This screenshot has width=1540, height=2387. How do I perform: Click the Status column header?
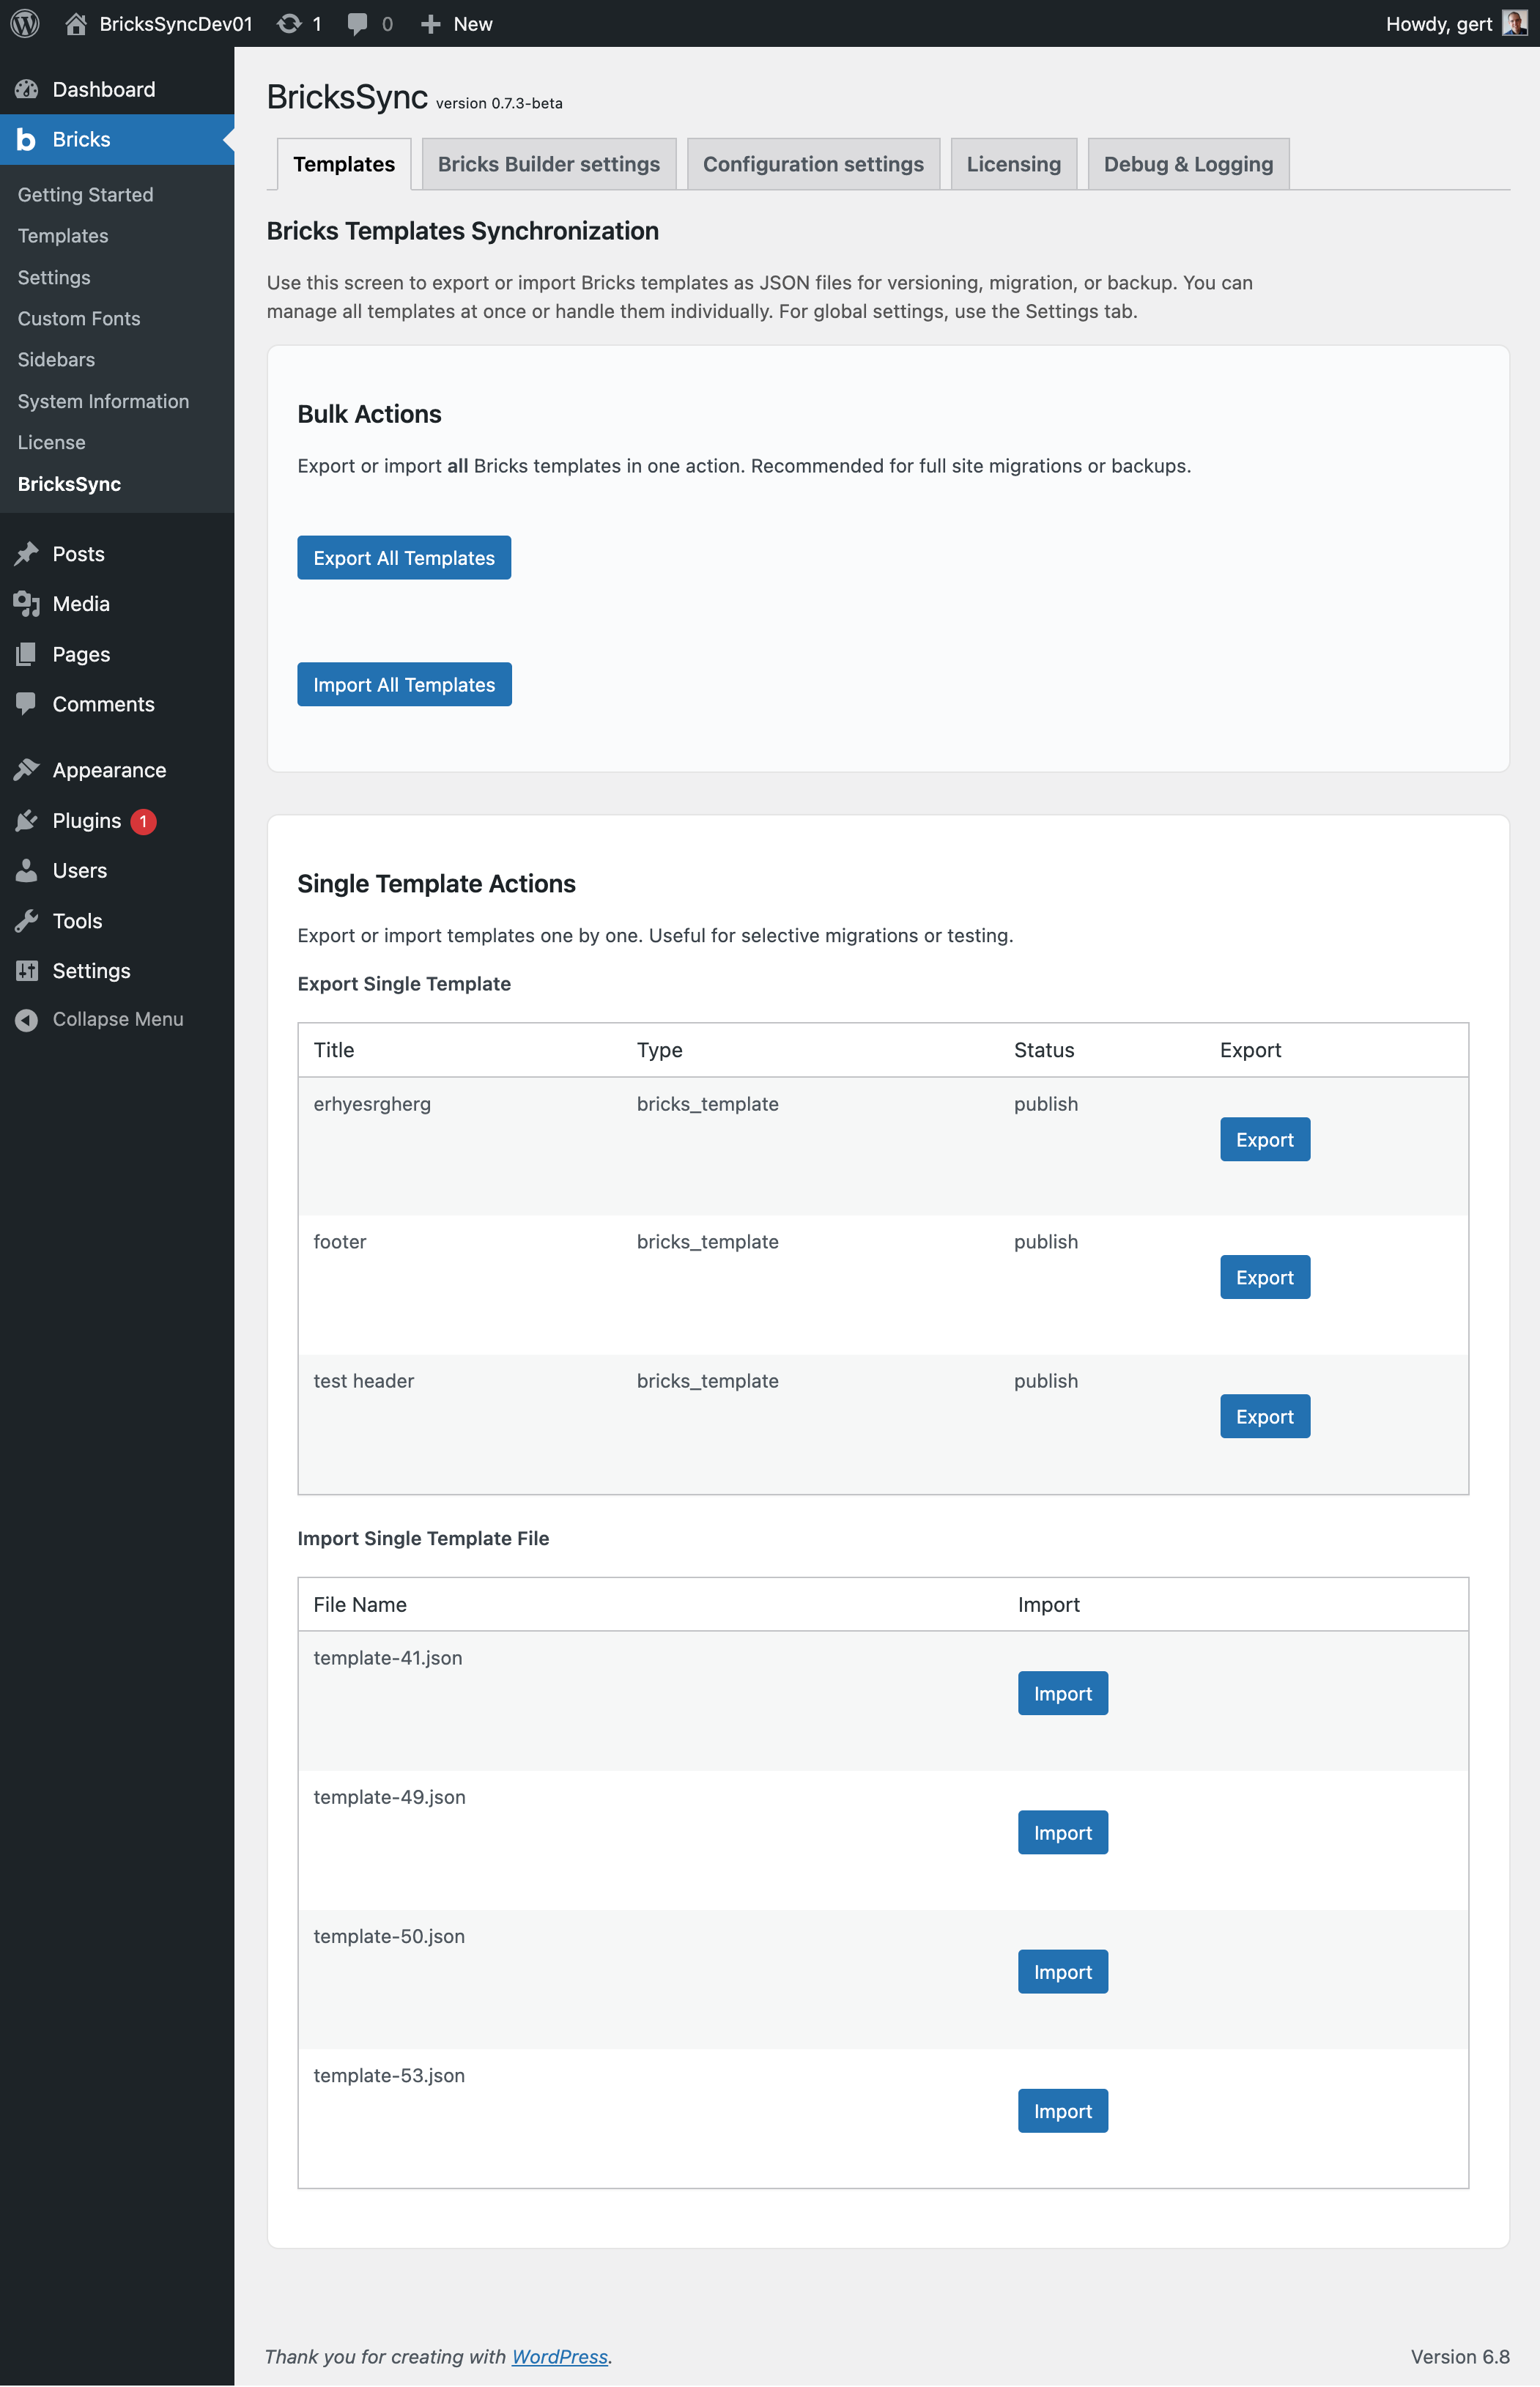click(1044, 1050)
